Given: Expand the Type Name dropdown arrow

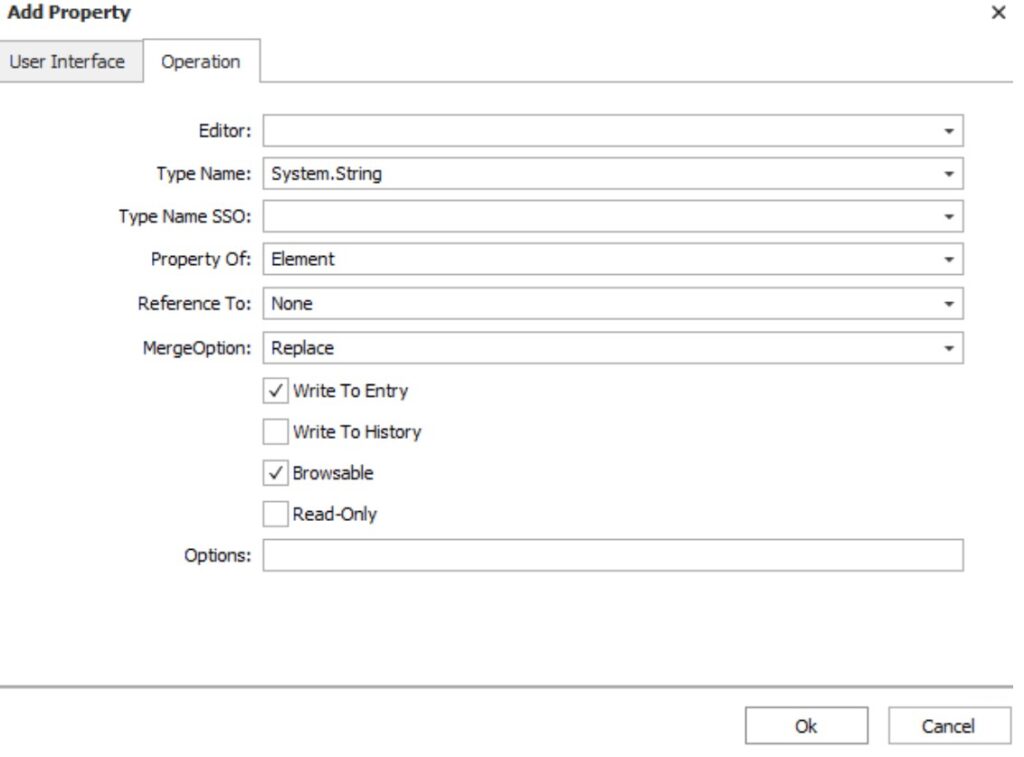Looking at the screenshot, I should [948, 174].
